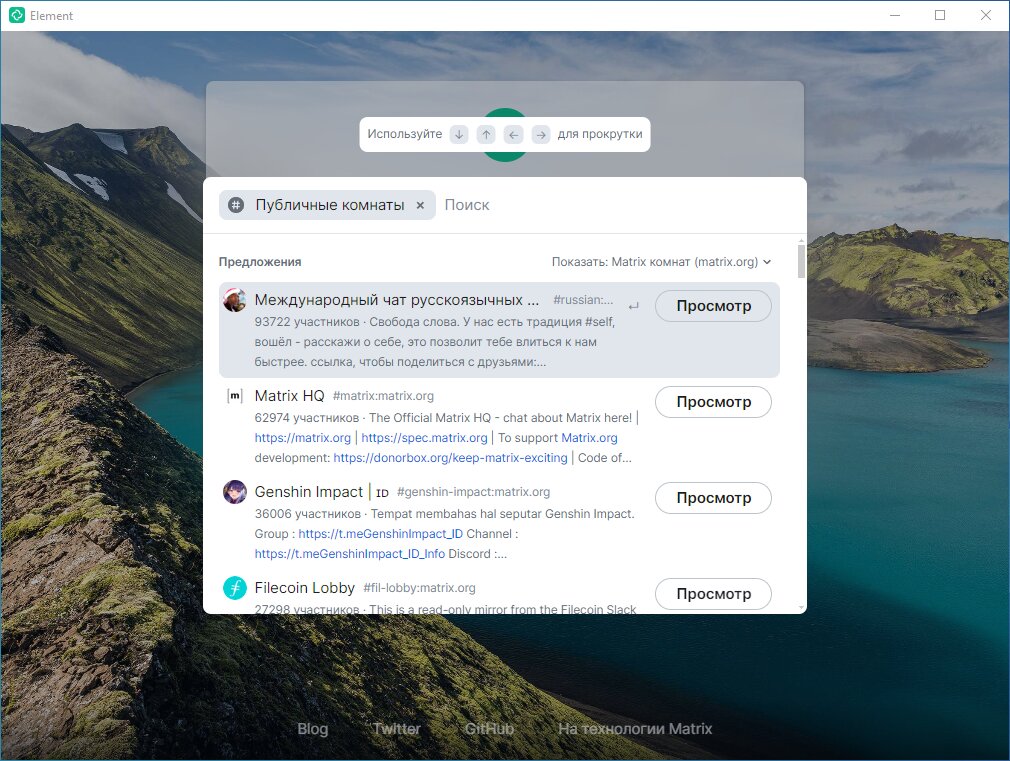Click the results list scrollbar thumb
Image resolution: width=1010 pixels, height=761 pixels.
801,262
